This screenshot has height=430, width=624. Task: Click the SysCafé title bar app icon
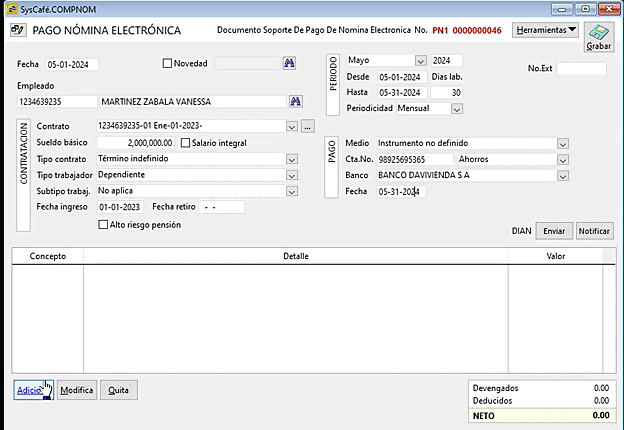[x=12, y=9]
